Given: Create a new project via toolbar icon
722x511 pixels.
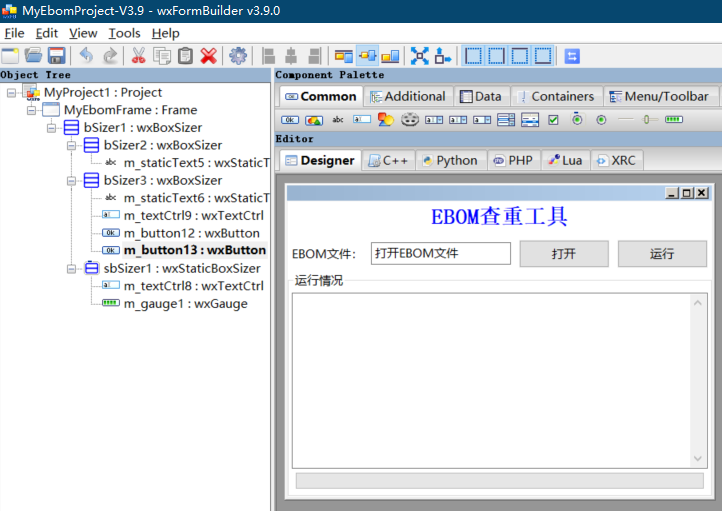Looking at the screenshot, I should (x=10, y=56).
